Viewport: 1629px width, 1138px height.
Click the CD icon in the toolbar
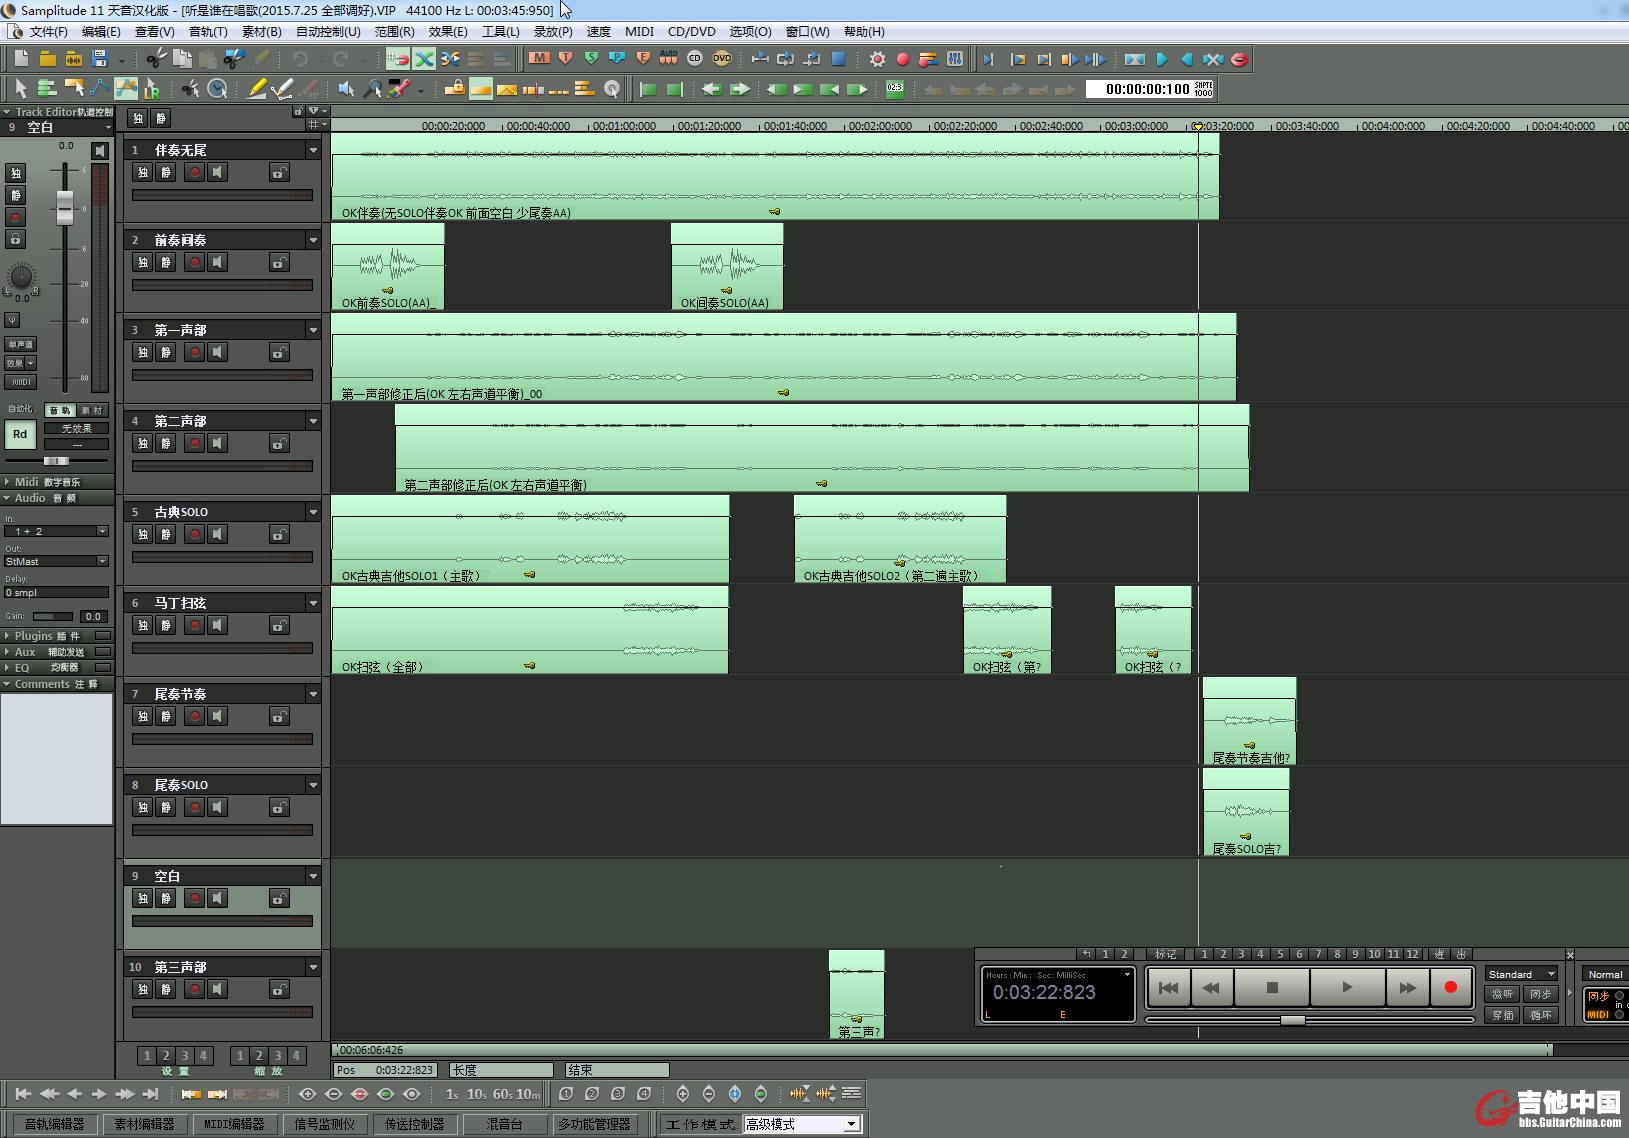coord(695,58)
